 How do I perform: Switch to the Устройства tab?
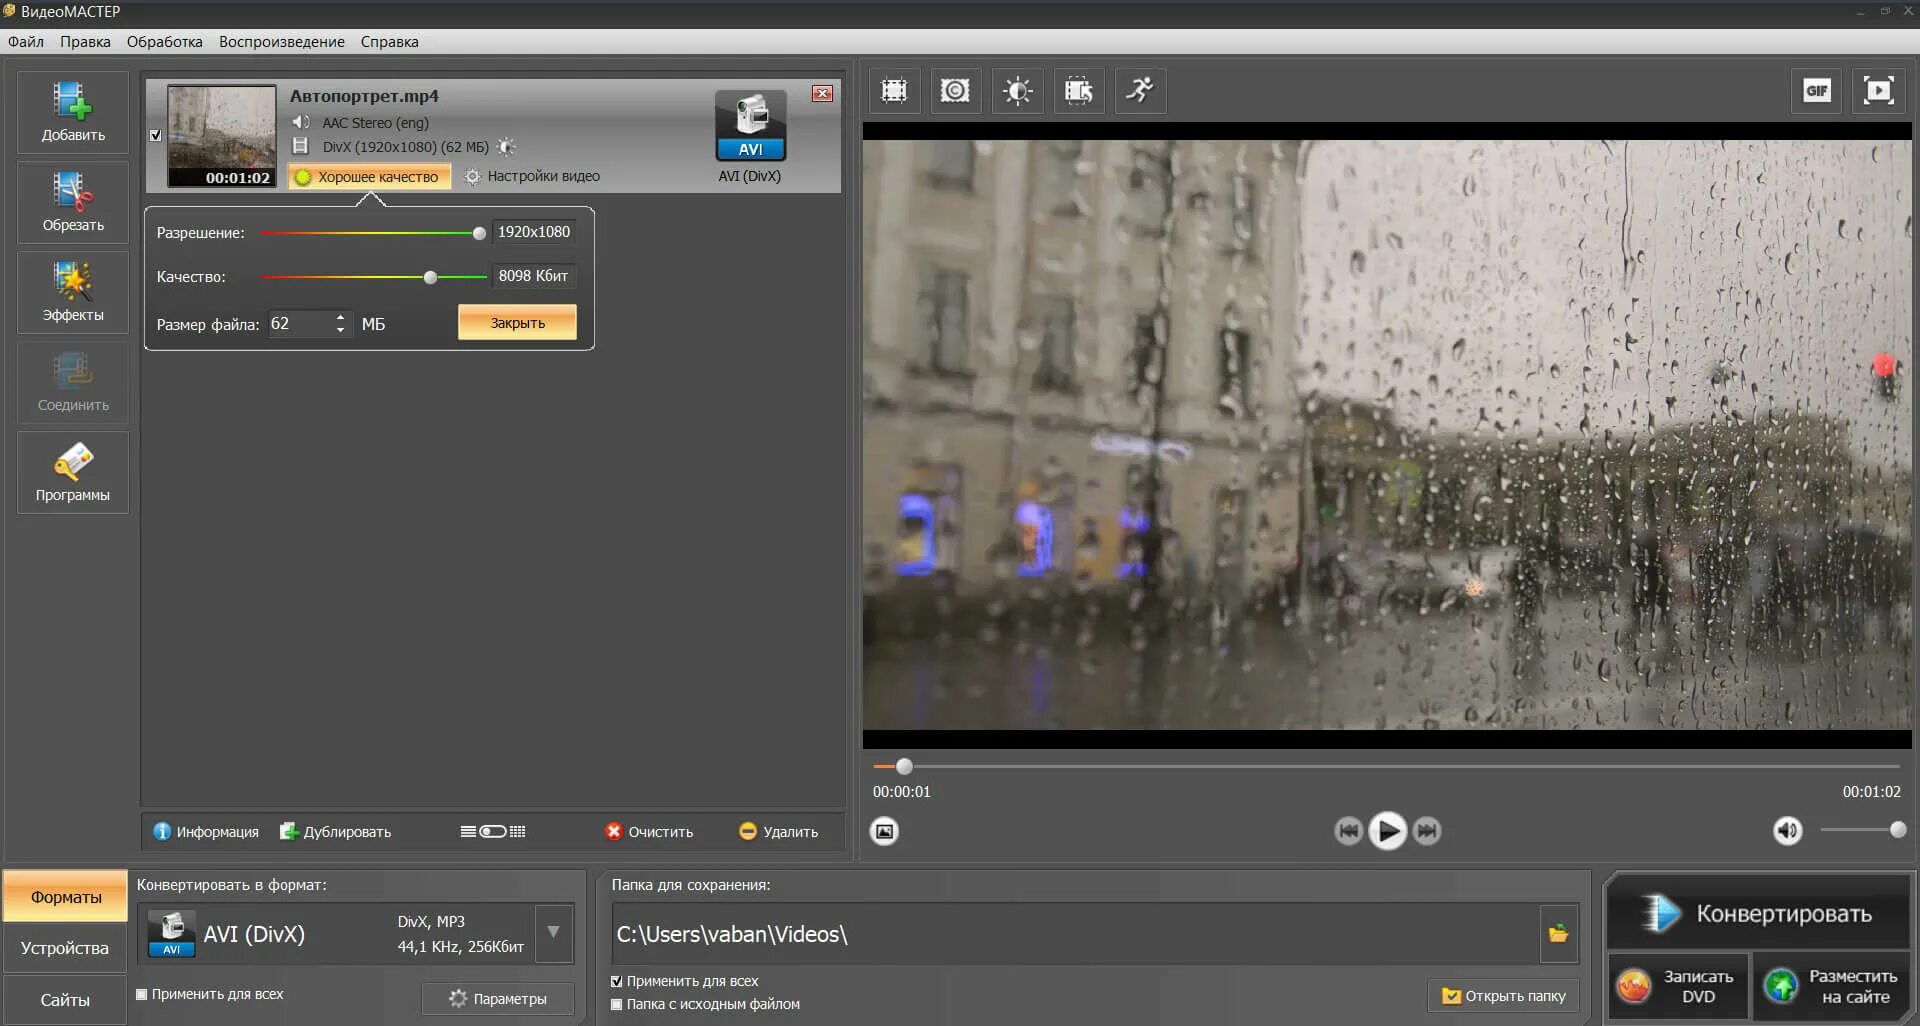pyautogui.click(x=65, y=948)
